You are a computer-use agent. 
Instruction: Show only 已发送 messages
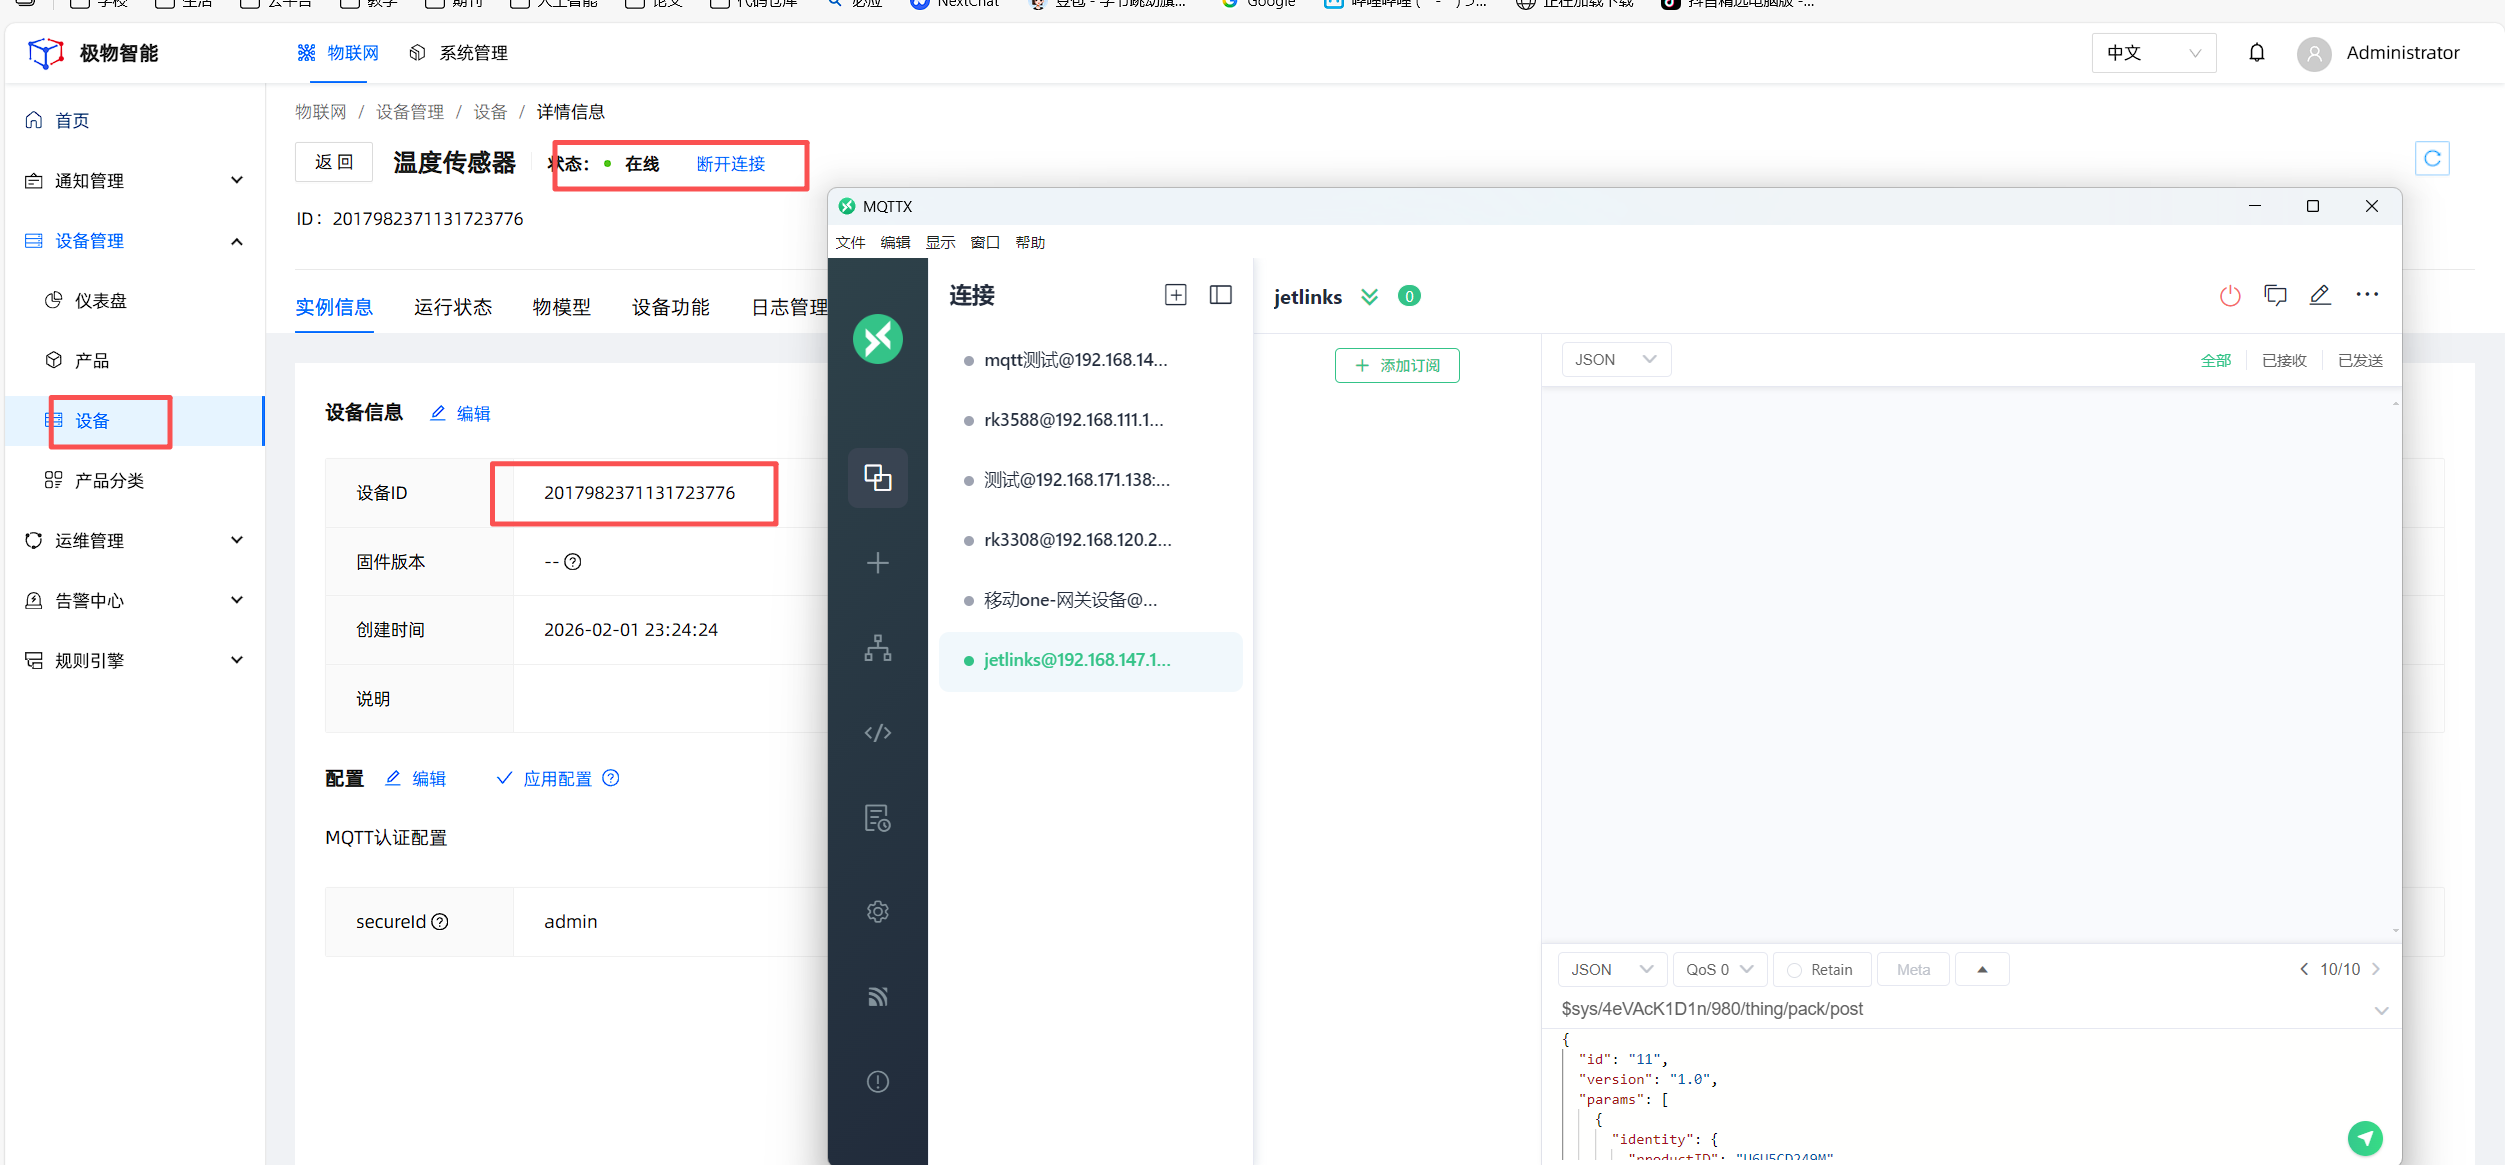pyautogui.click(x=2359, y=361)
